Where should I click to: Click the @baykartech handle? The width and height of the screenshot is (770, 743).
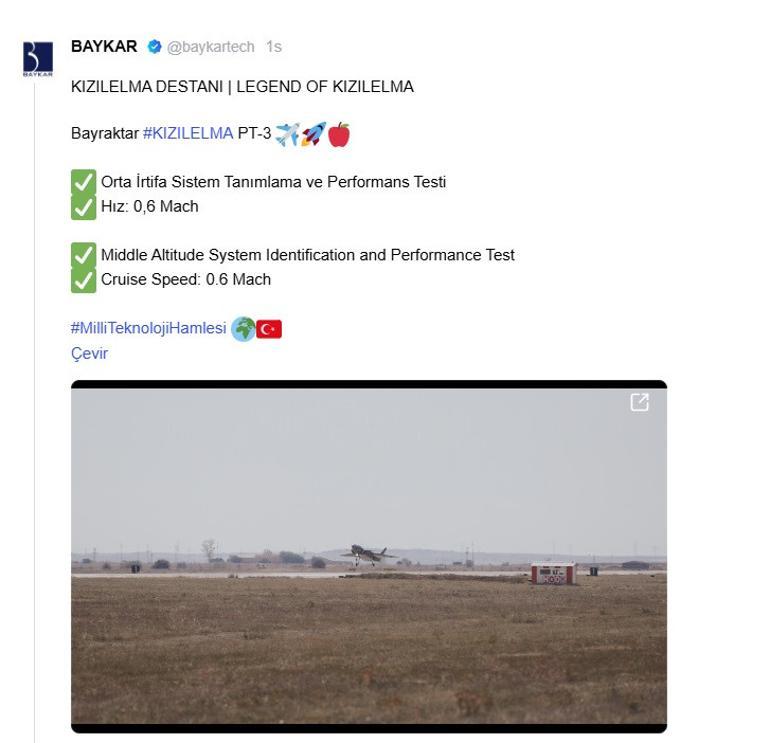(210, 47)
